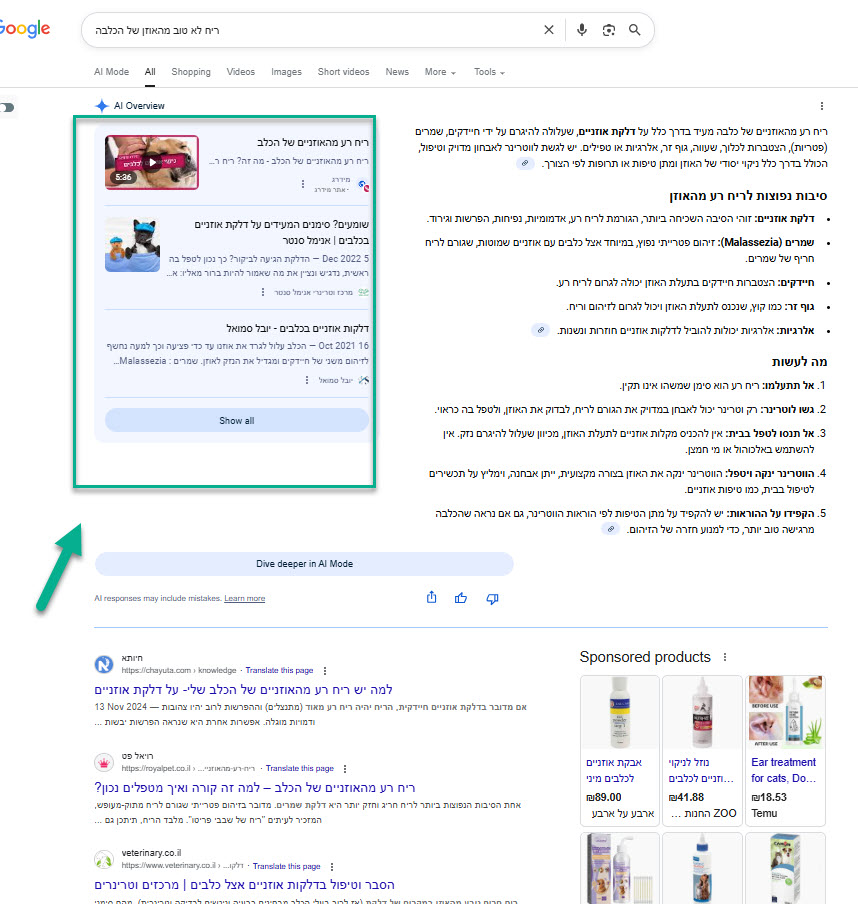Switch to the News tab
Screen dimensions: 858x904
[x=397, y=72]
